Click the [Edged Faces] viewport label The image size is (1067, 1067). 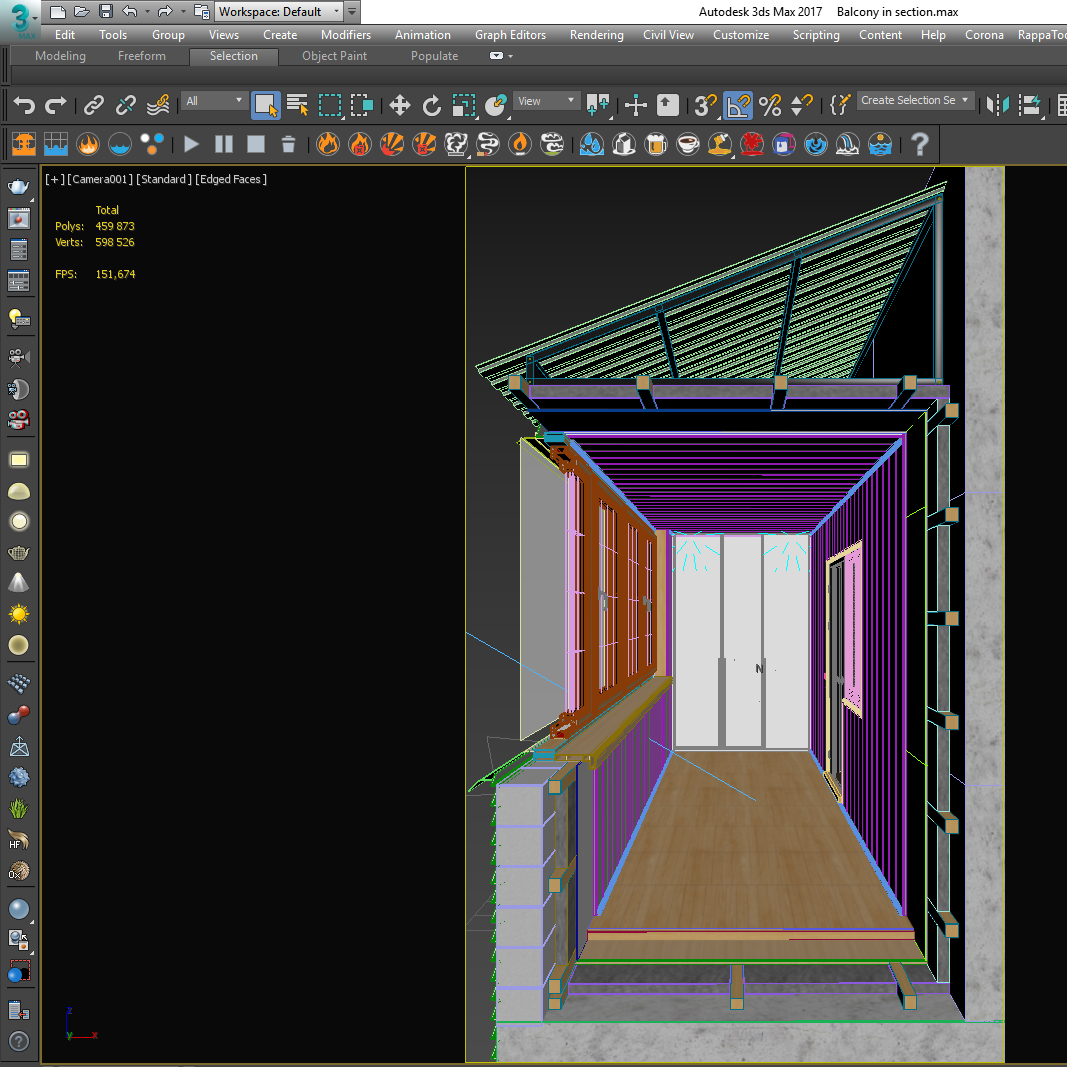tap(231, 179)
